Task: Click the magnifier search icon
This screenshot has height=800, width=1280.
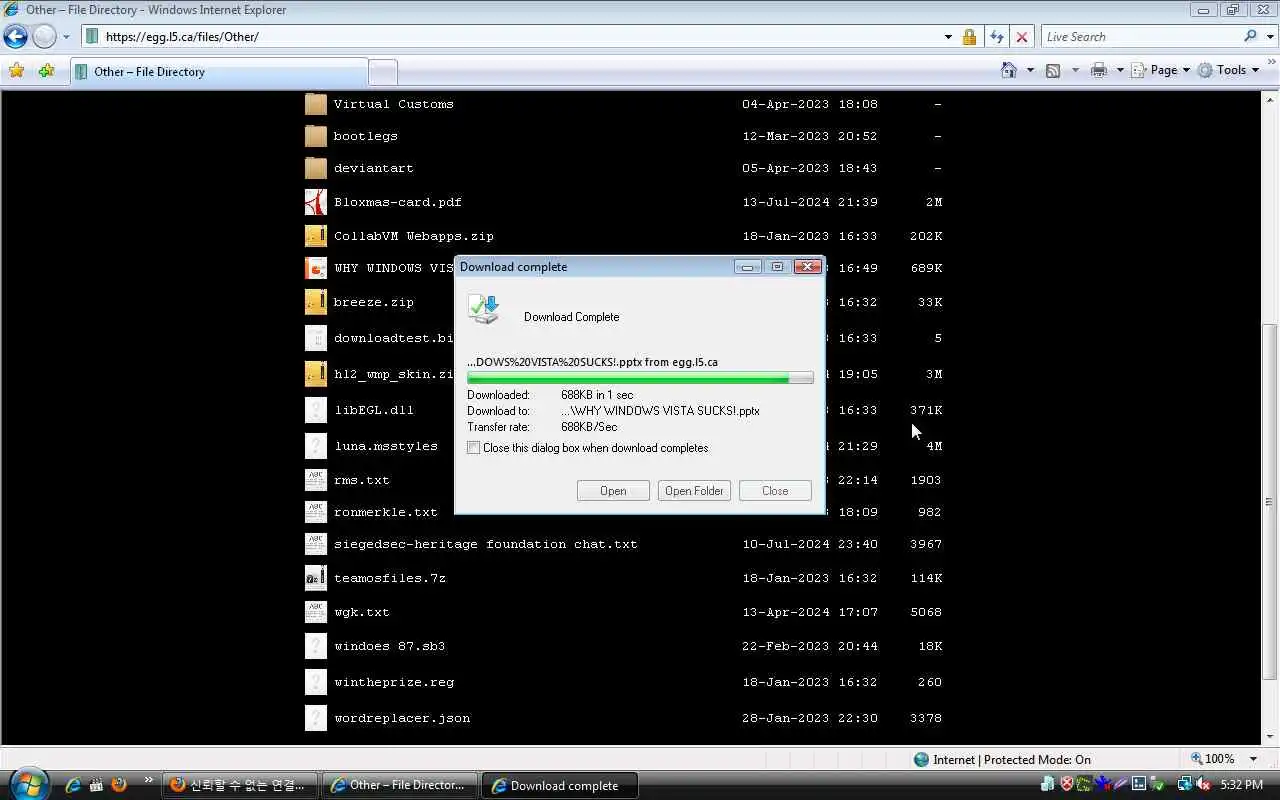Action: click(1250, 36)
